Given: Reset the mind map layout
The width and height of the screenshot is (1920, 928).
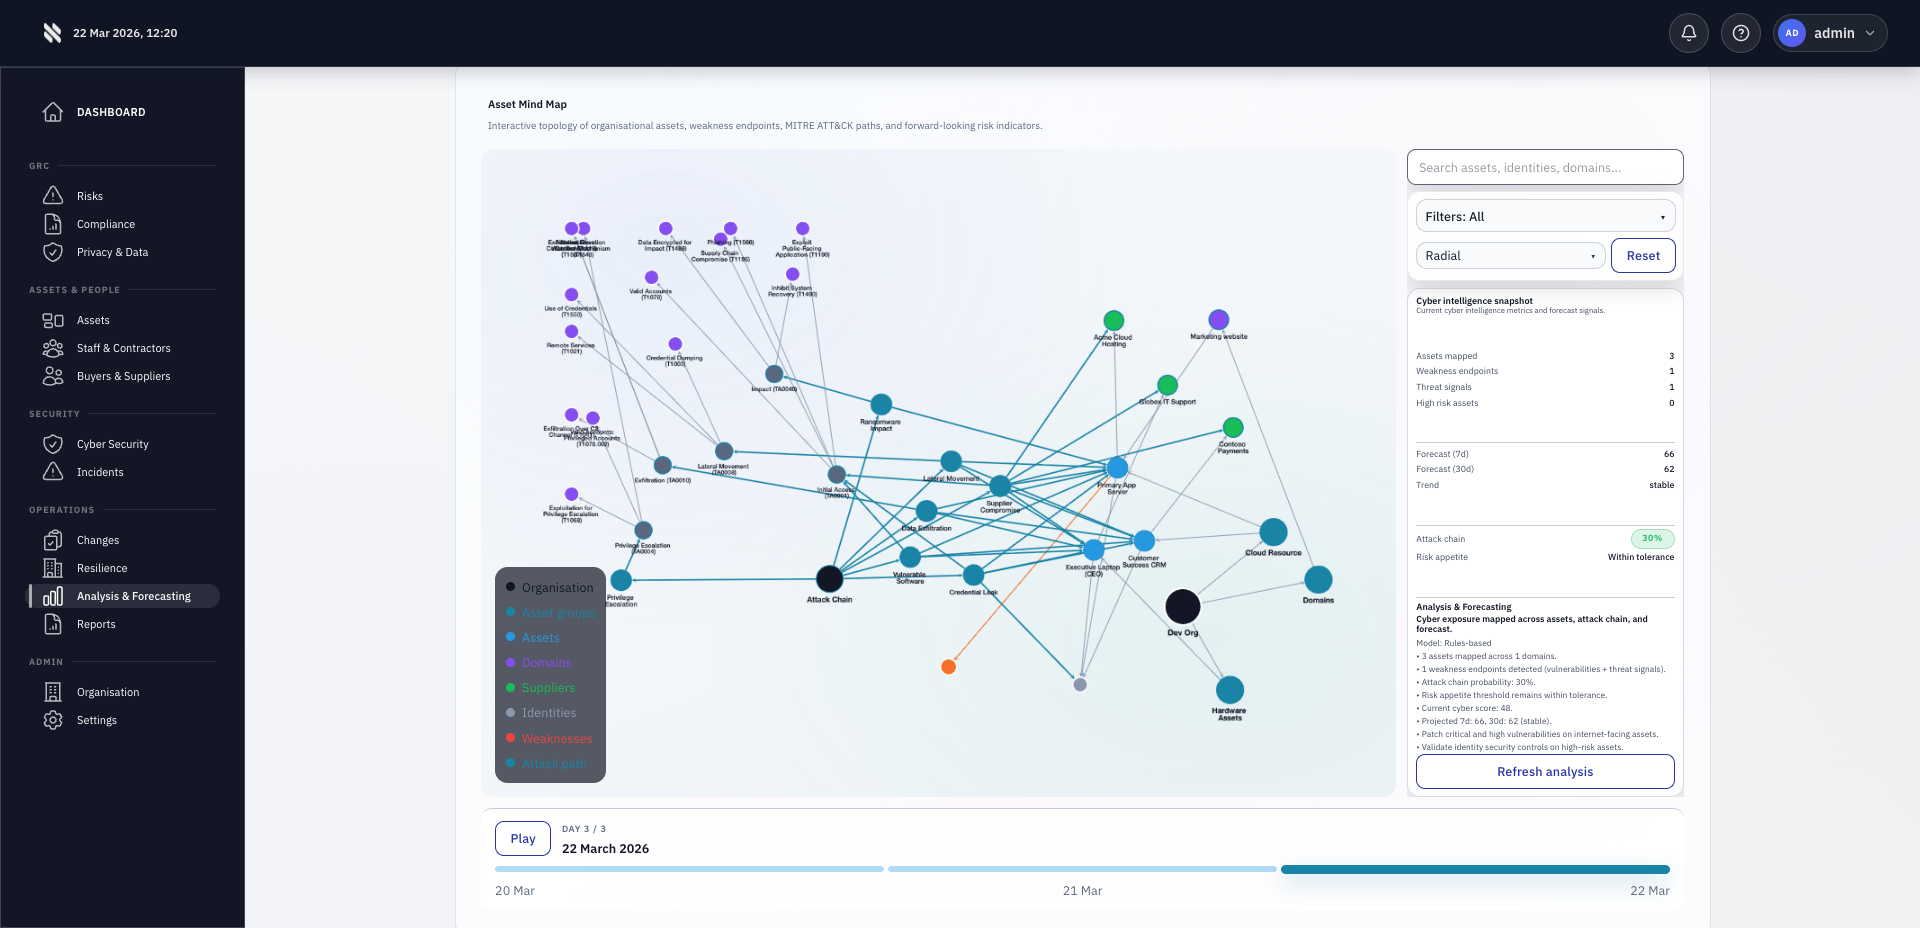Looking at the screenshot, I should click(x=1642, y=255).
